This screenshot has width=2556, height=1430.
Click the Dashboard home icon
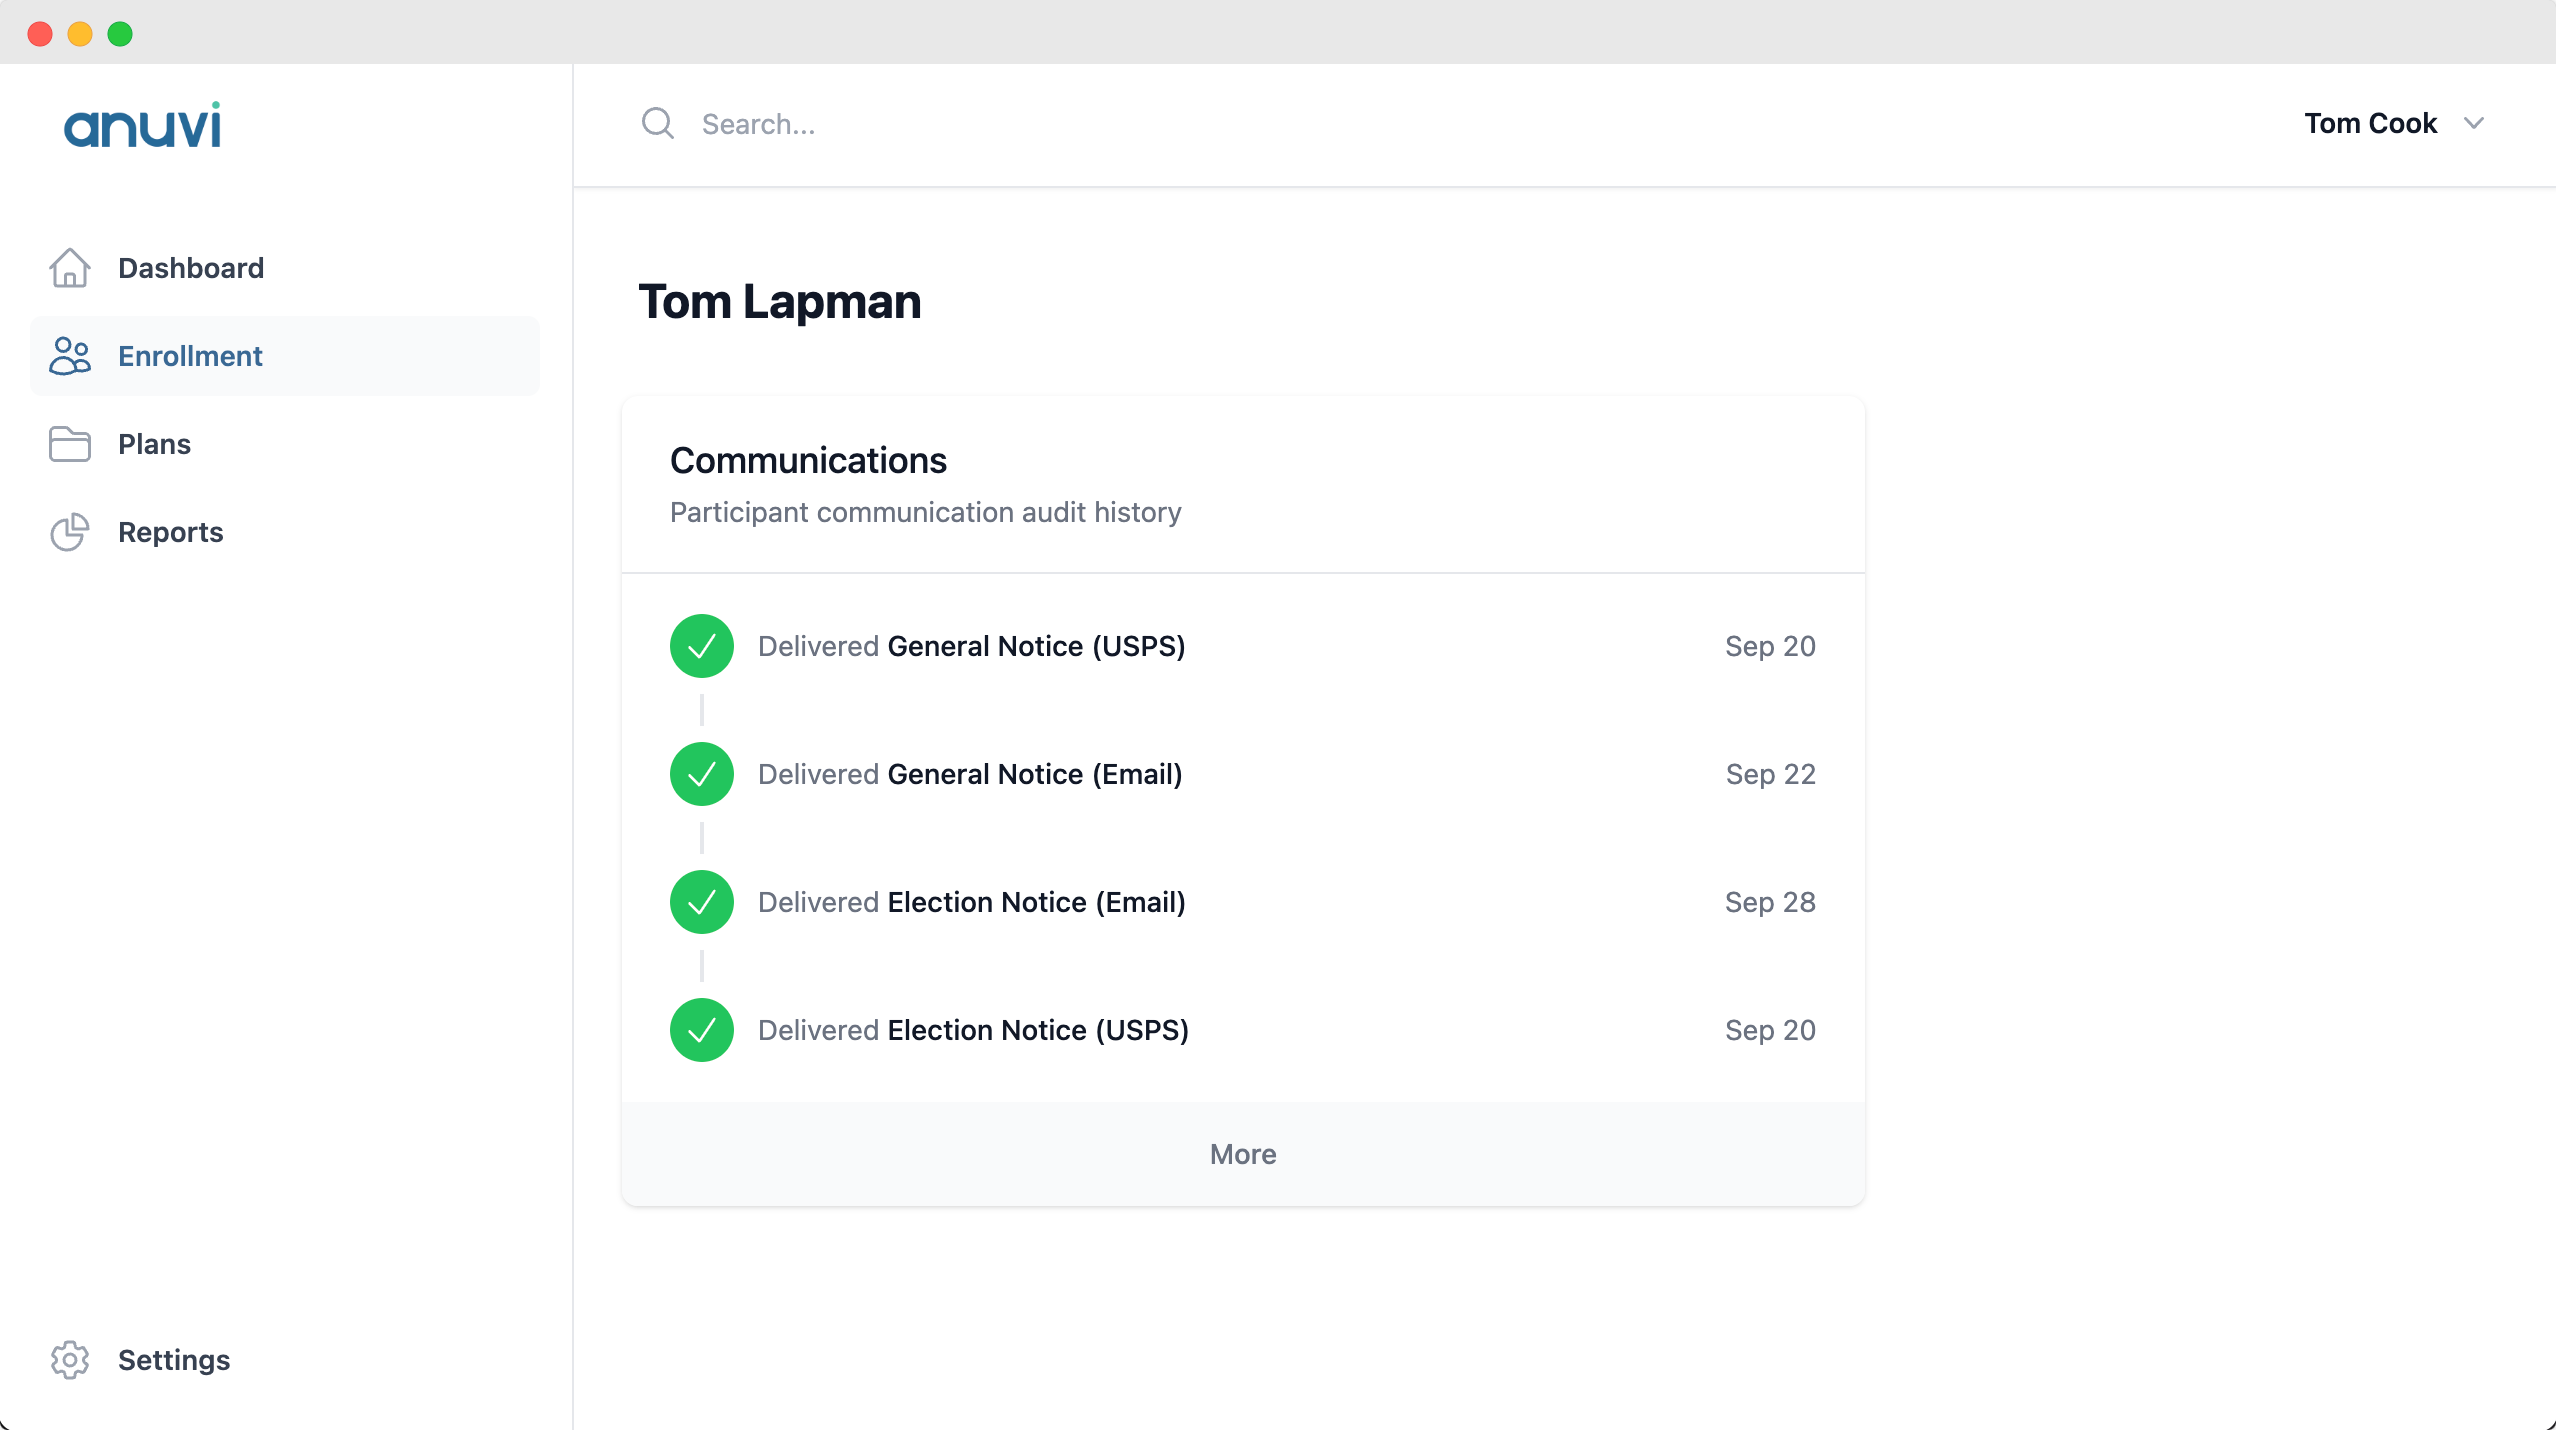(x=70, y=268)
